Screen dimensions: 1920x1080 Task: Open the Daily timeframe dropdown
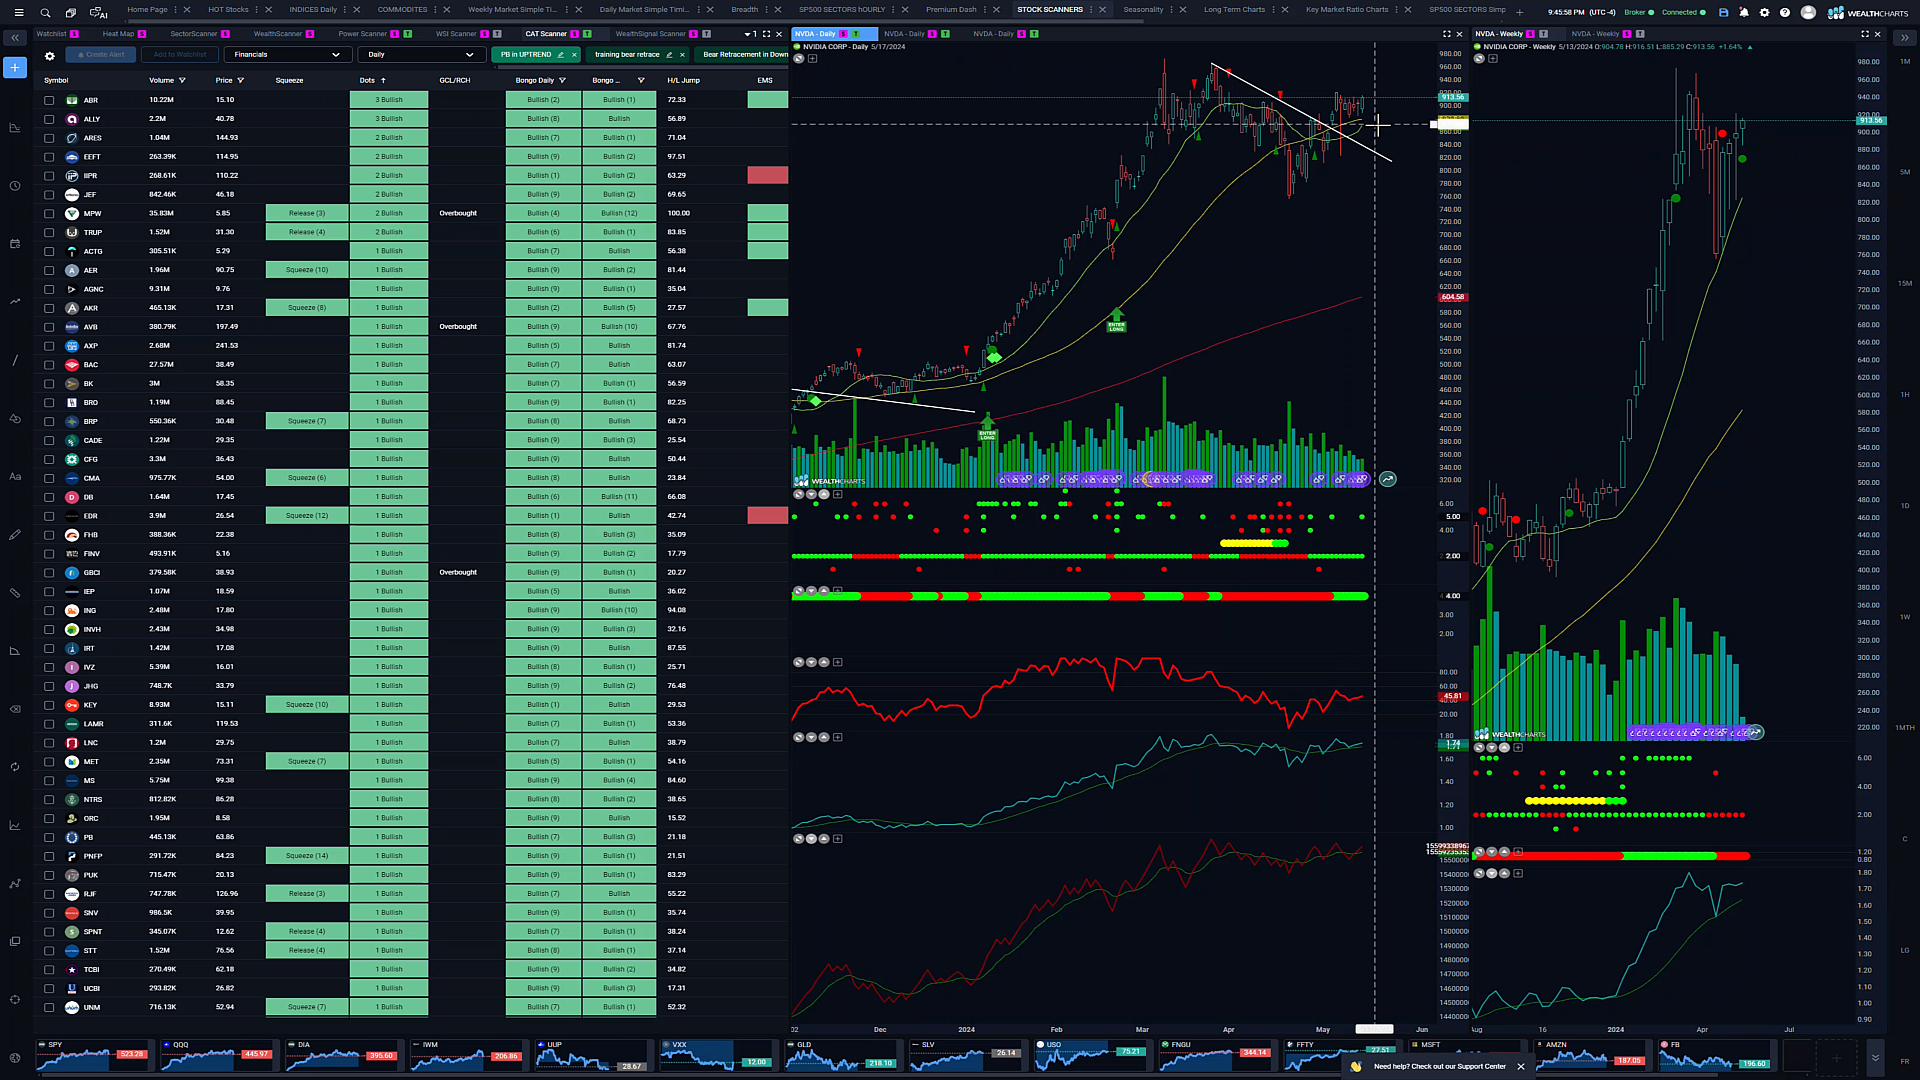[421, 55]
